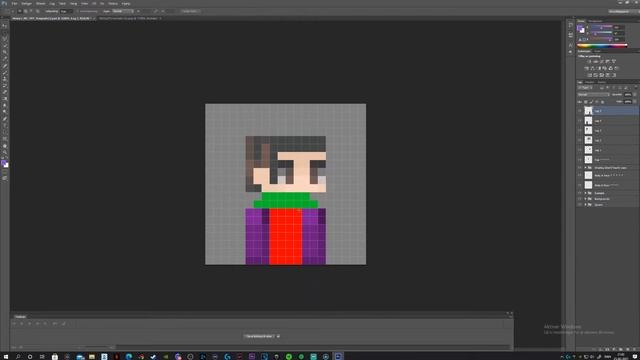This screenshot has width=640, height=360.
Task: Lock transparent pixels in Layers panel
Action: [585, 102]
